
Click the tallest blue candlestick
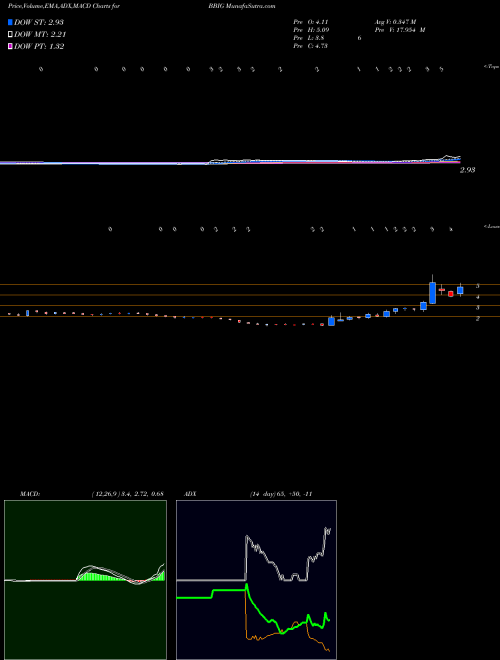tap(432, 293)
